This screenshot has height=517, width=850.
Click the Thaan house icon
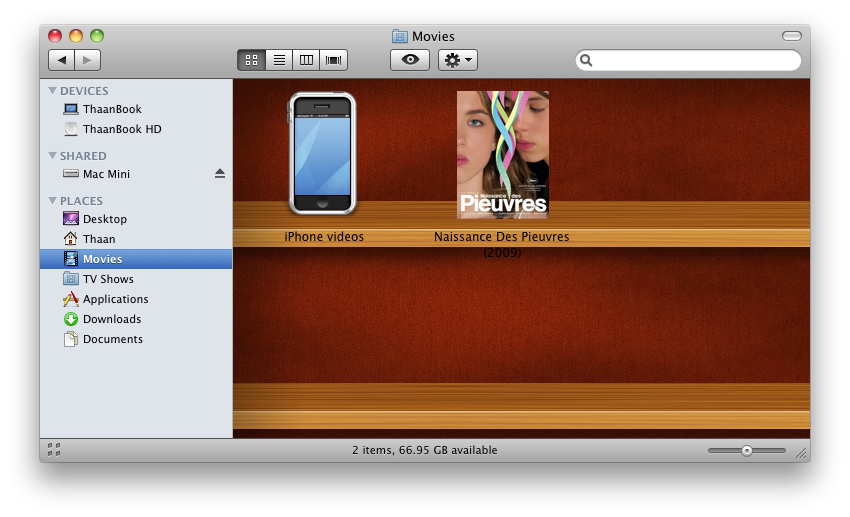[70, 238]
